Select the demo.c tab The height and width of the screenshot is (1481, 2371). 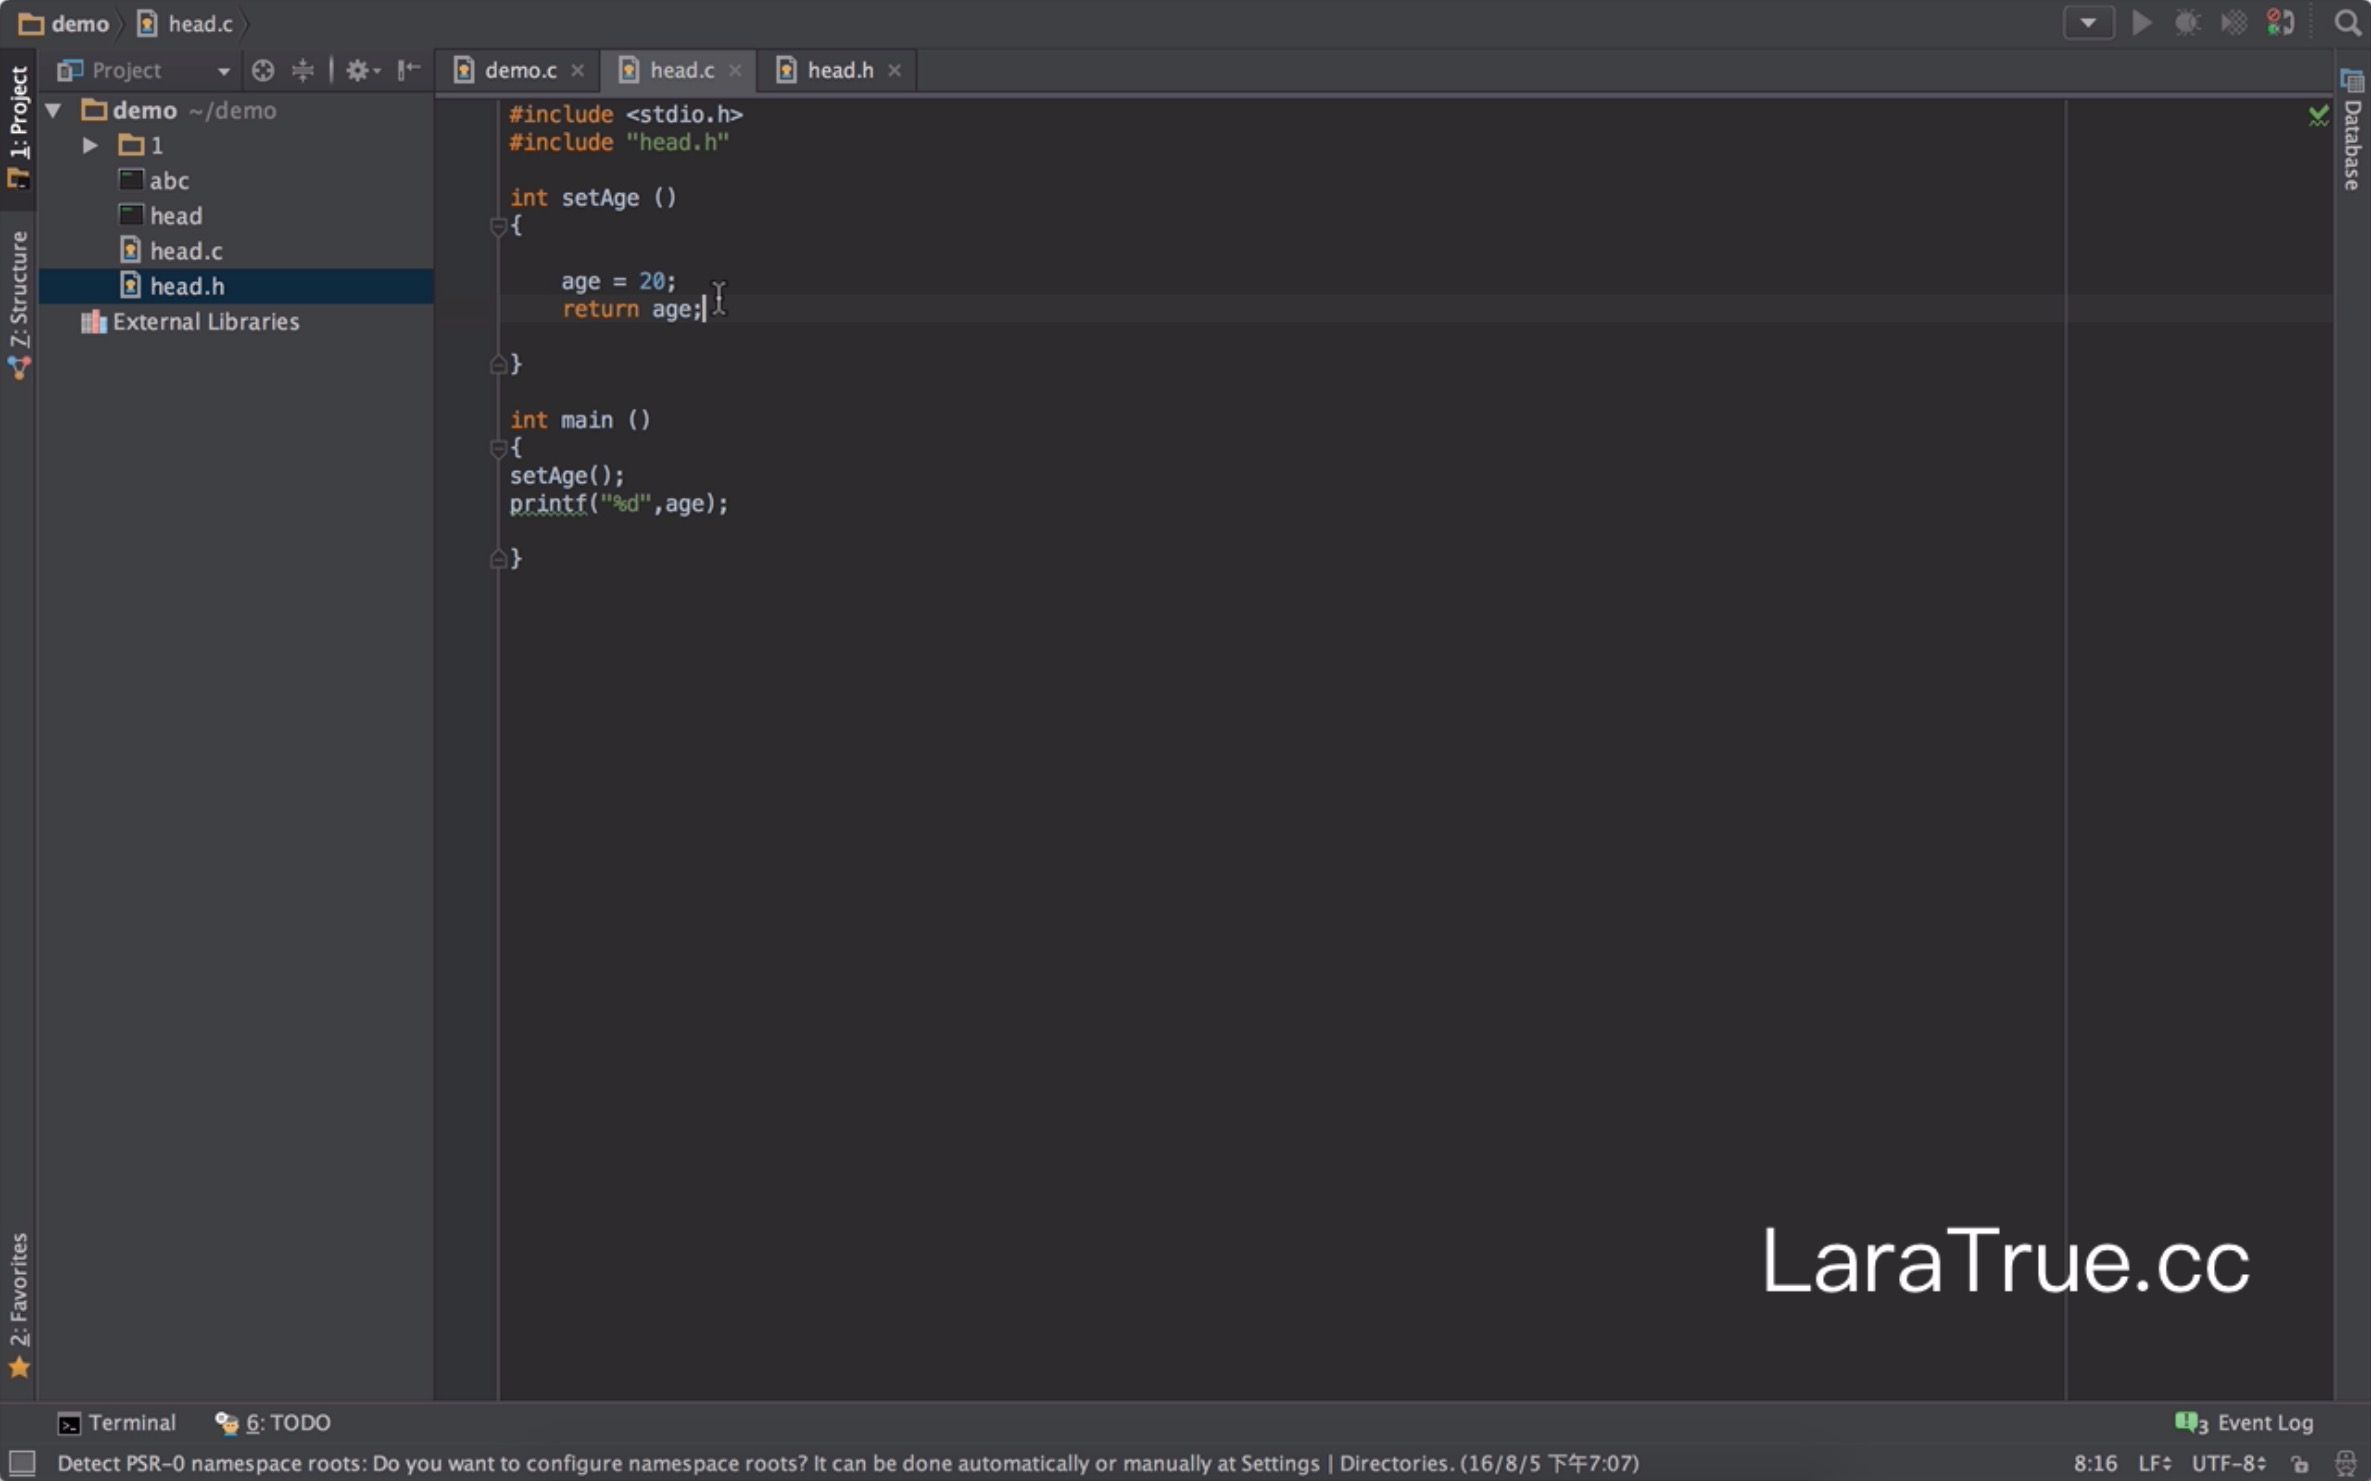(520, 68)
